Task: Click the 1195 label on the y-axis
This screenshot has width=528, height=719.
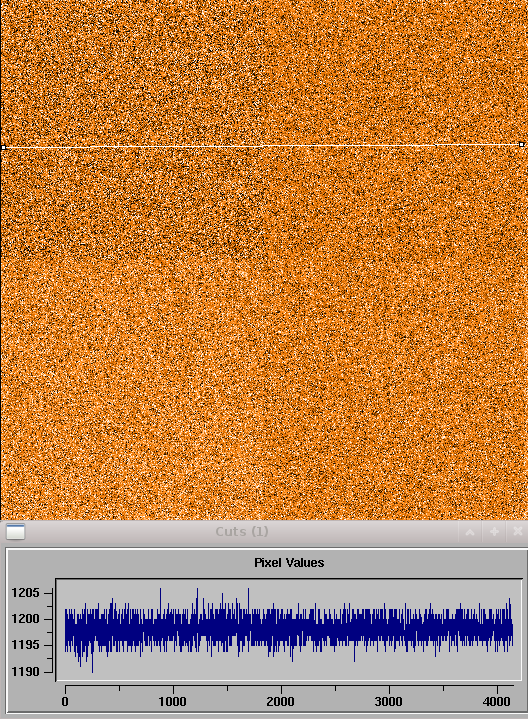Action: pos(25,645)
